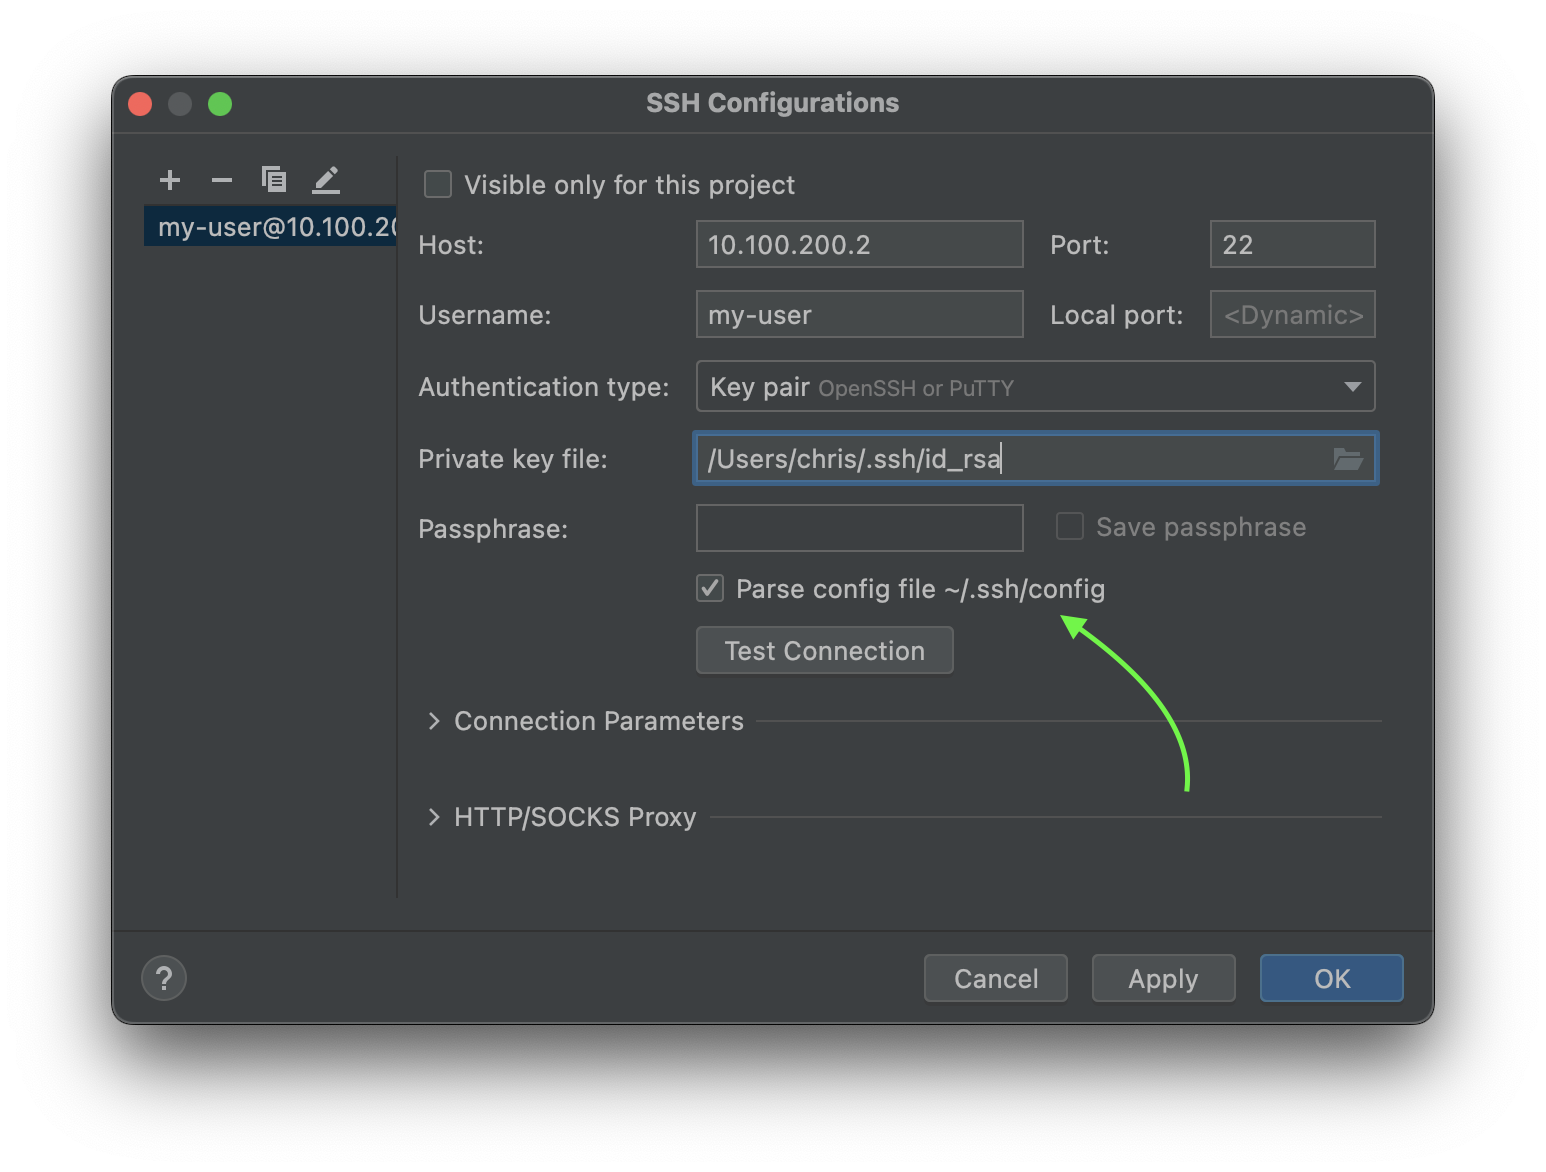Screen dimensions: 1546x1172
Task: Click the Apply button
Action: pyautogui.click(x=1163, y=978)
